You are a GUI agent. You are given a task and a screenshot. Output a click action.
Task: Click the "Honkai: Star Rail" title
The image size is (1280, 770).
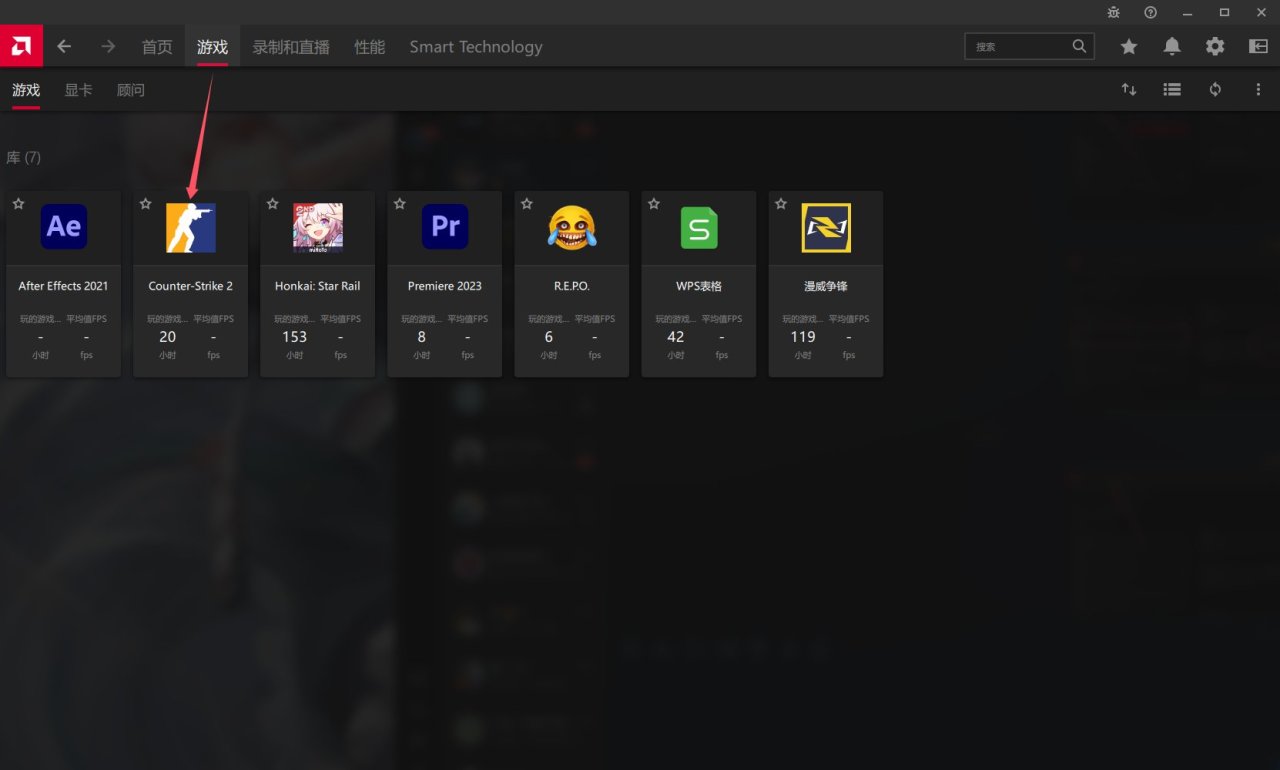[318, 286]
